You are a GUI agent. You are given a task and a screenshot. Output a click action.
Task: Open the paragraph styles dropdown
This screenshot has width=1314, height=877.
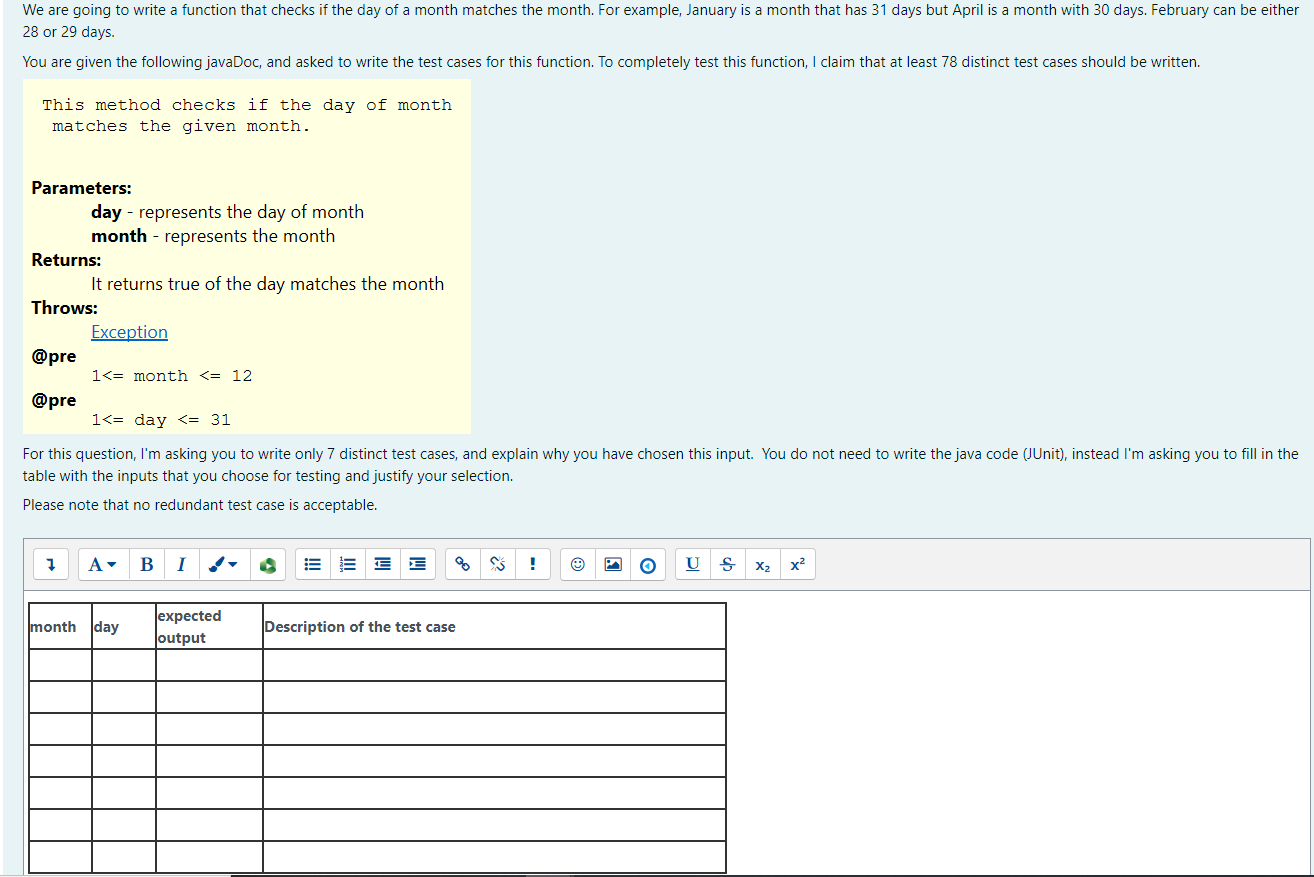click(102, 564)
